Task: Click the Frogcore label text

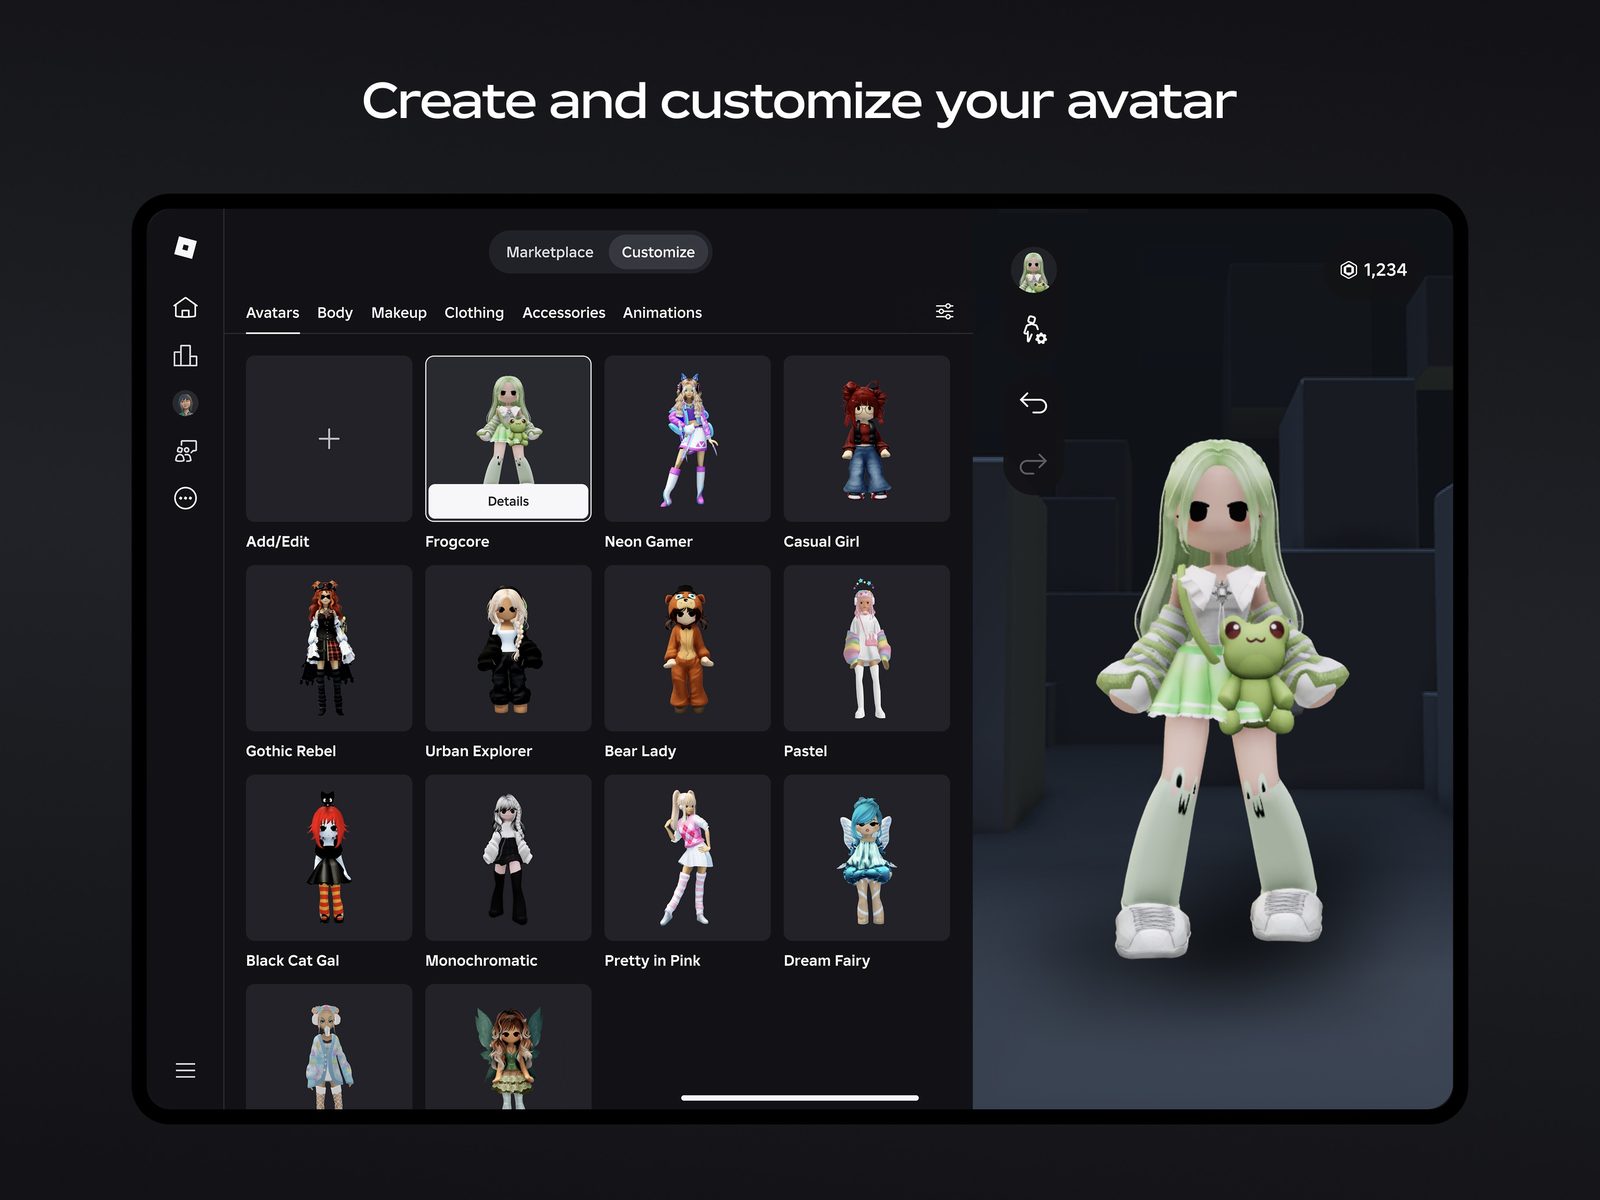Action: pos(457,541)
